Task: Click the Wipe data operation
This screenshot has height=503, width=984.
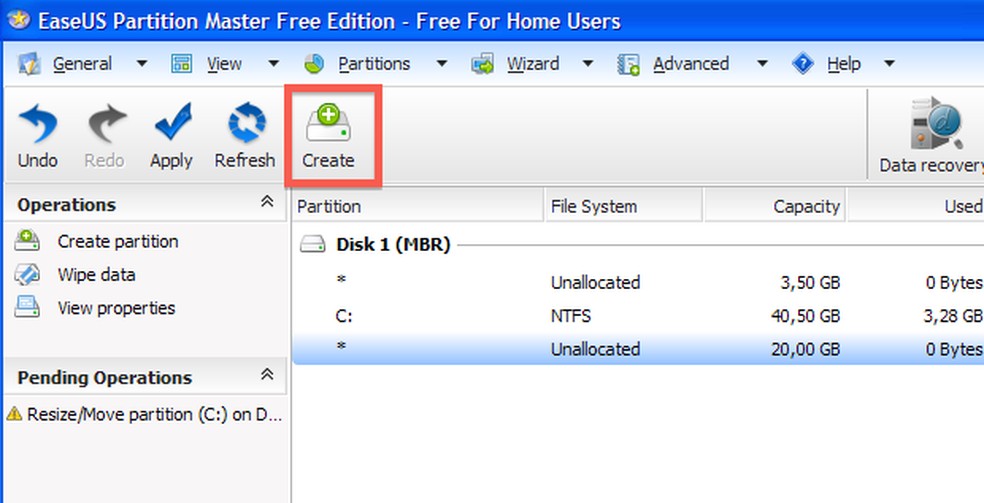Action: coord(96,275)
